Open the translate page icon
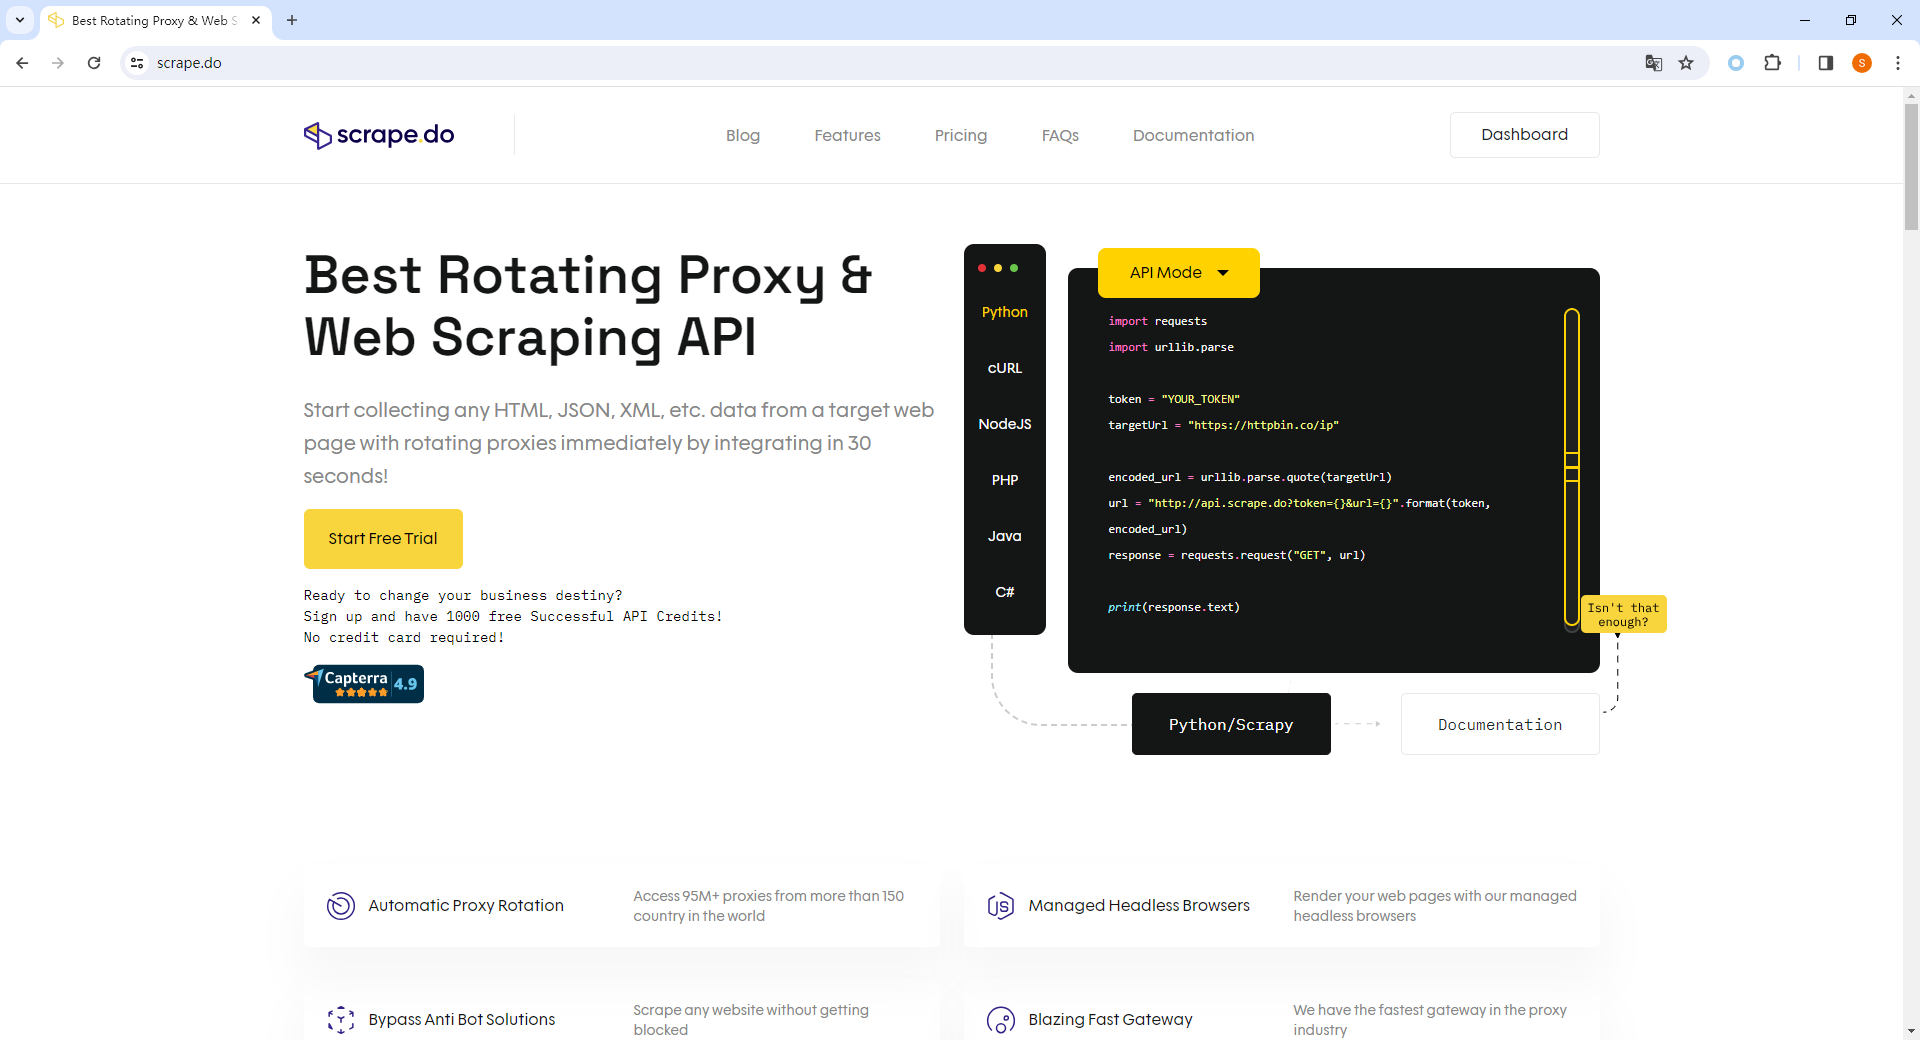Viewport: 1920px width, 1040px height. pyautogui.click(x=1654, y=63)
